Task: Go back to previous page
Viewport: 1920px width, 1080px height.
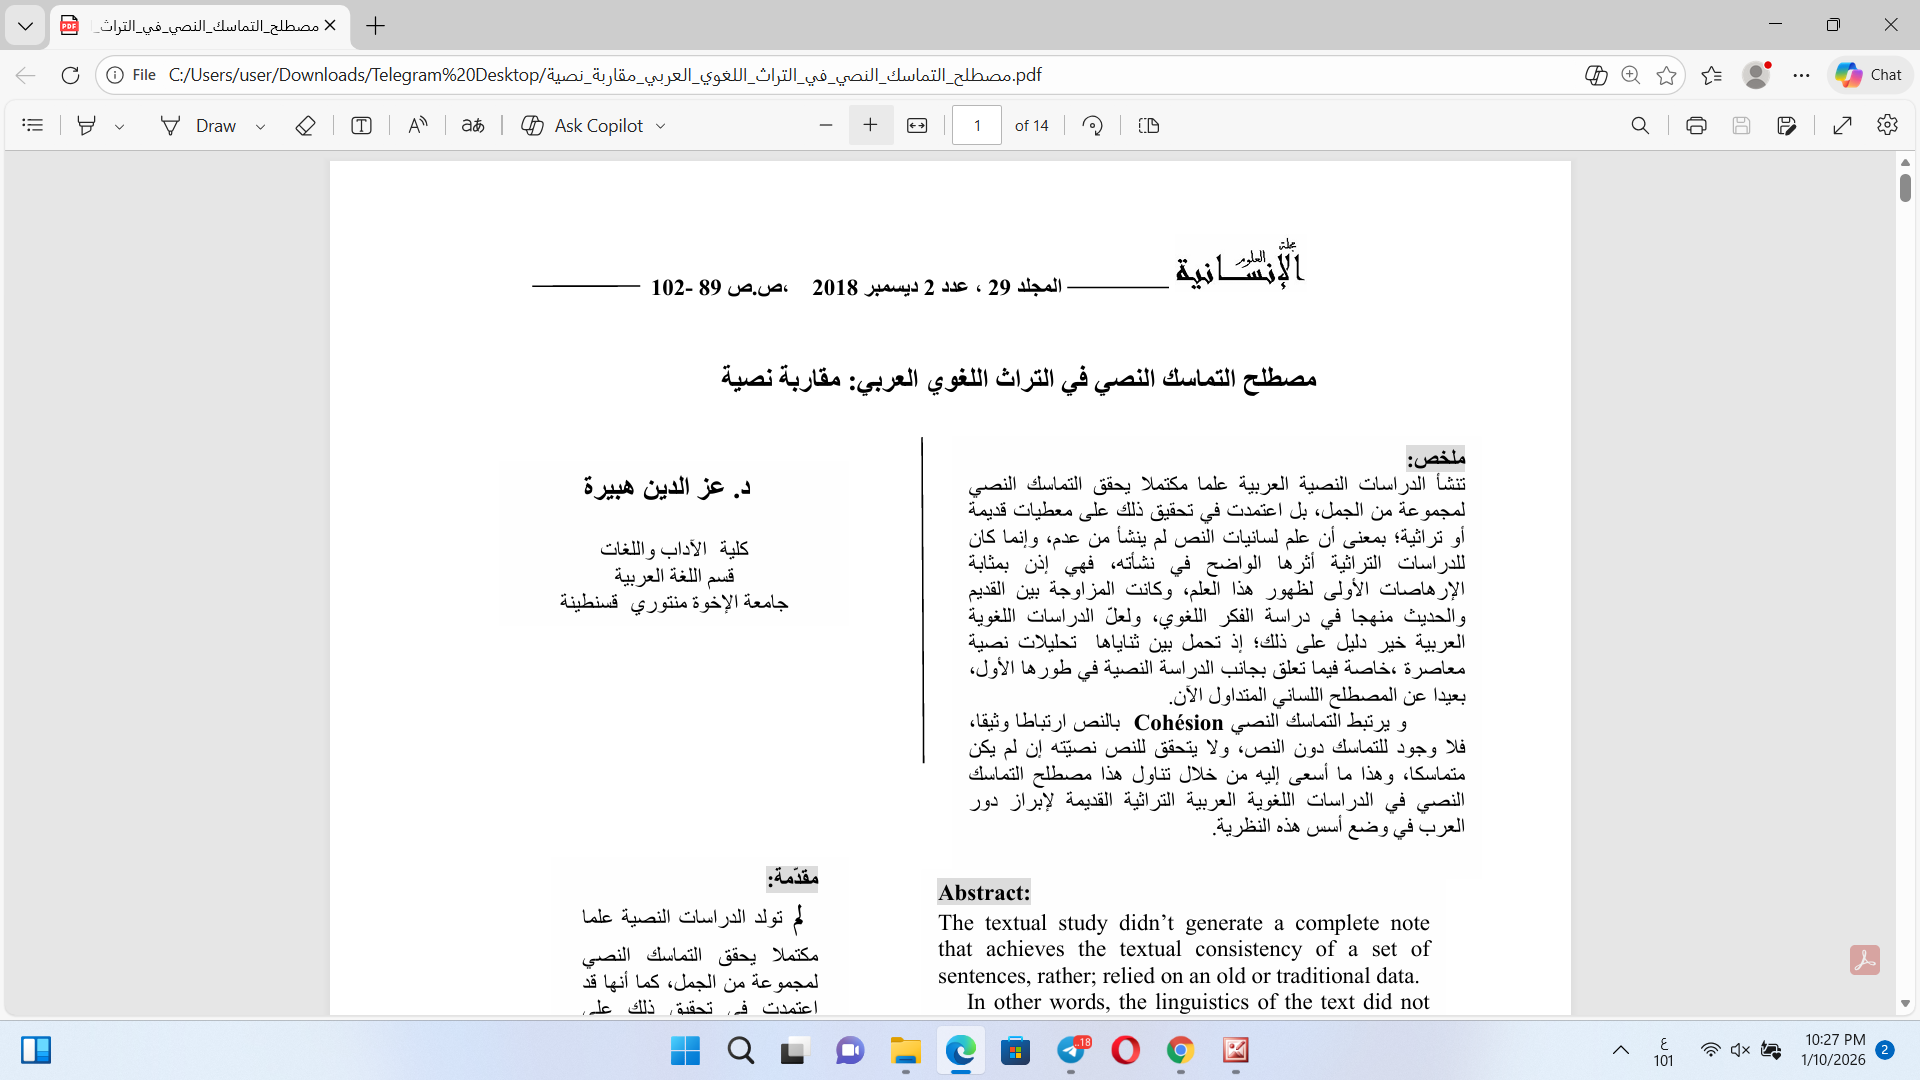Action: click(26, 75)
